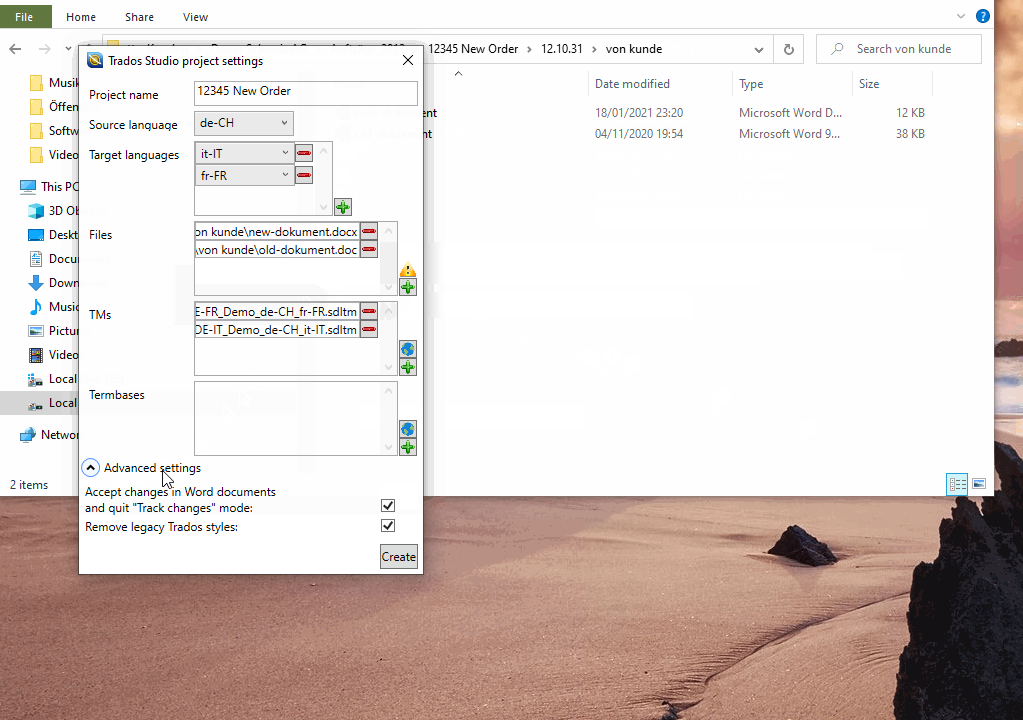
Task: Collapse the Advanced settings section
Action: pos(91,468)
